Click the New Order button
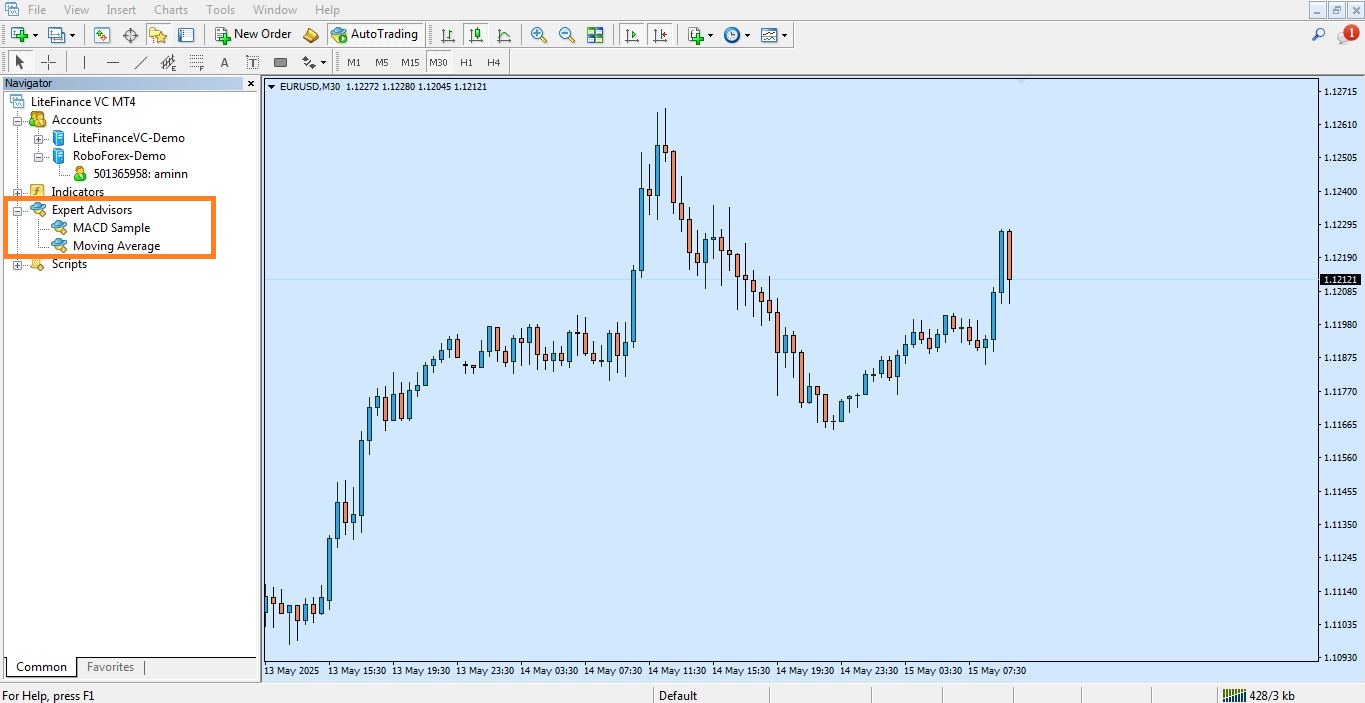This screenshot has width=1365, height=703. (254, 35)
